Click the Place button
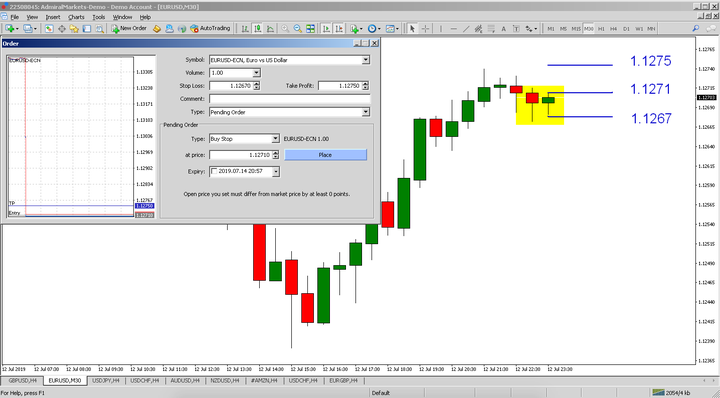The width and height of the screenshot is (720, 398). 325,155
